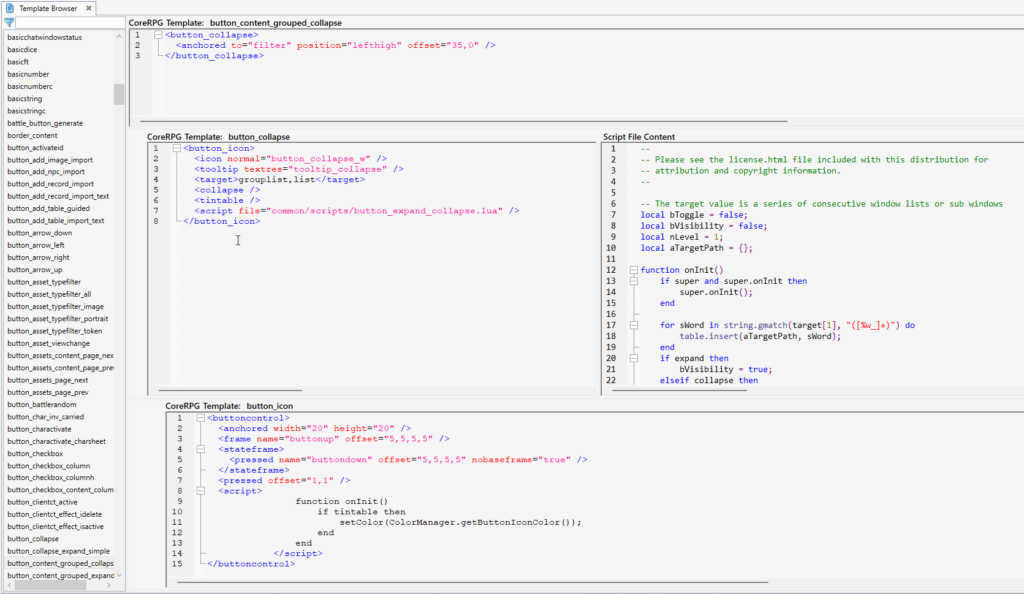Select button_charactivate_charsheet template
1024x594 pixels.
click(56, 441)
